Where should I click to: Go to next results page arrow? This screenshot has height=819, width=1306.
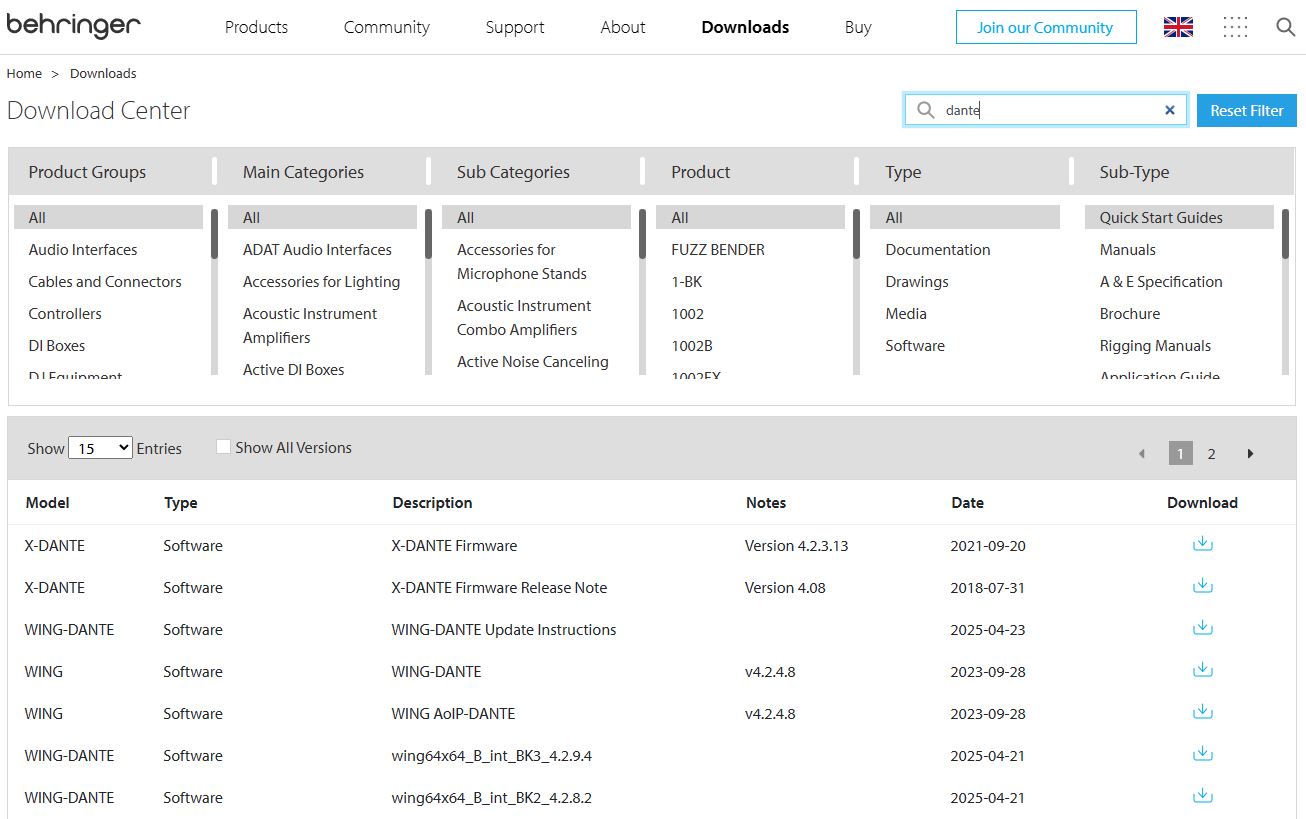click(1250, 454)
